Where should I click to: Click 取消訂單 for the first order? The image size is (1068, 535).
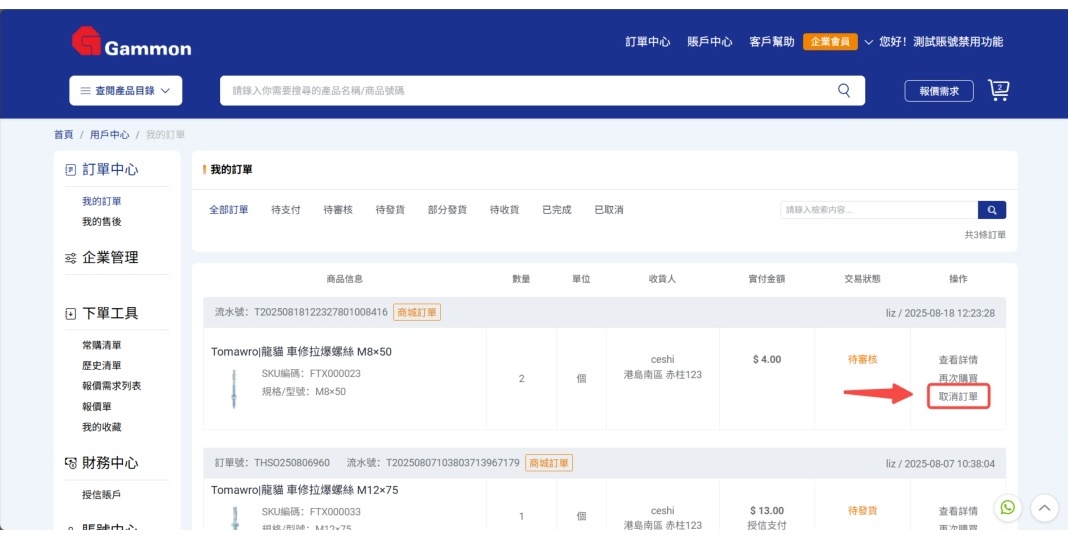click(958, 397)
